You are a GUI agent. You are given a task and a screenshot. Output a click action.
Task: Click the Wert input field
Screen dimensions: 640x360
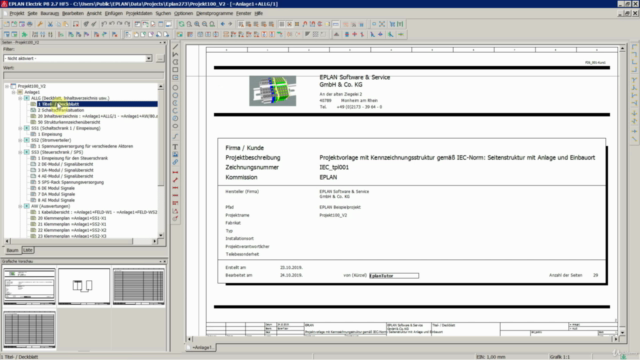coord(83,76)
